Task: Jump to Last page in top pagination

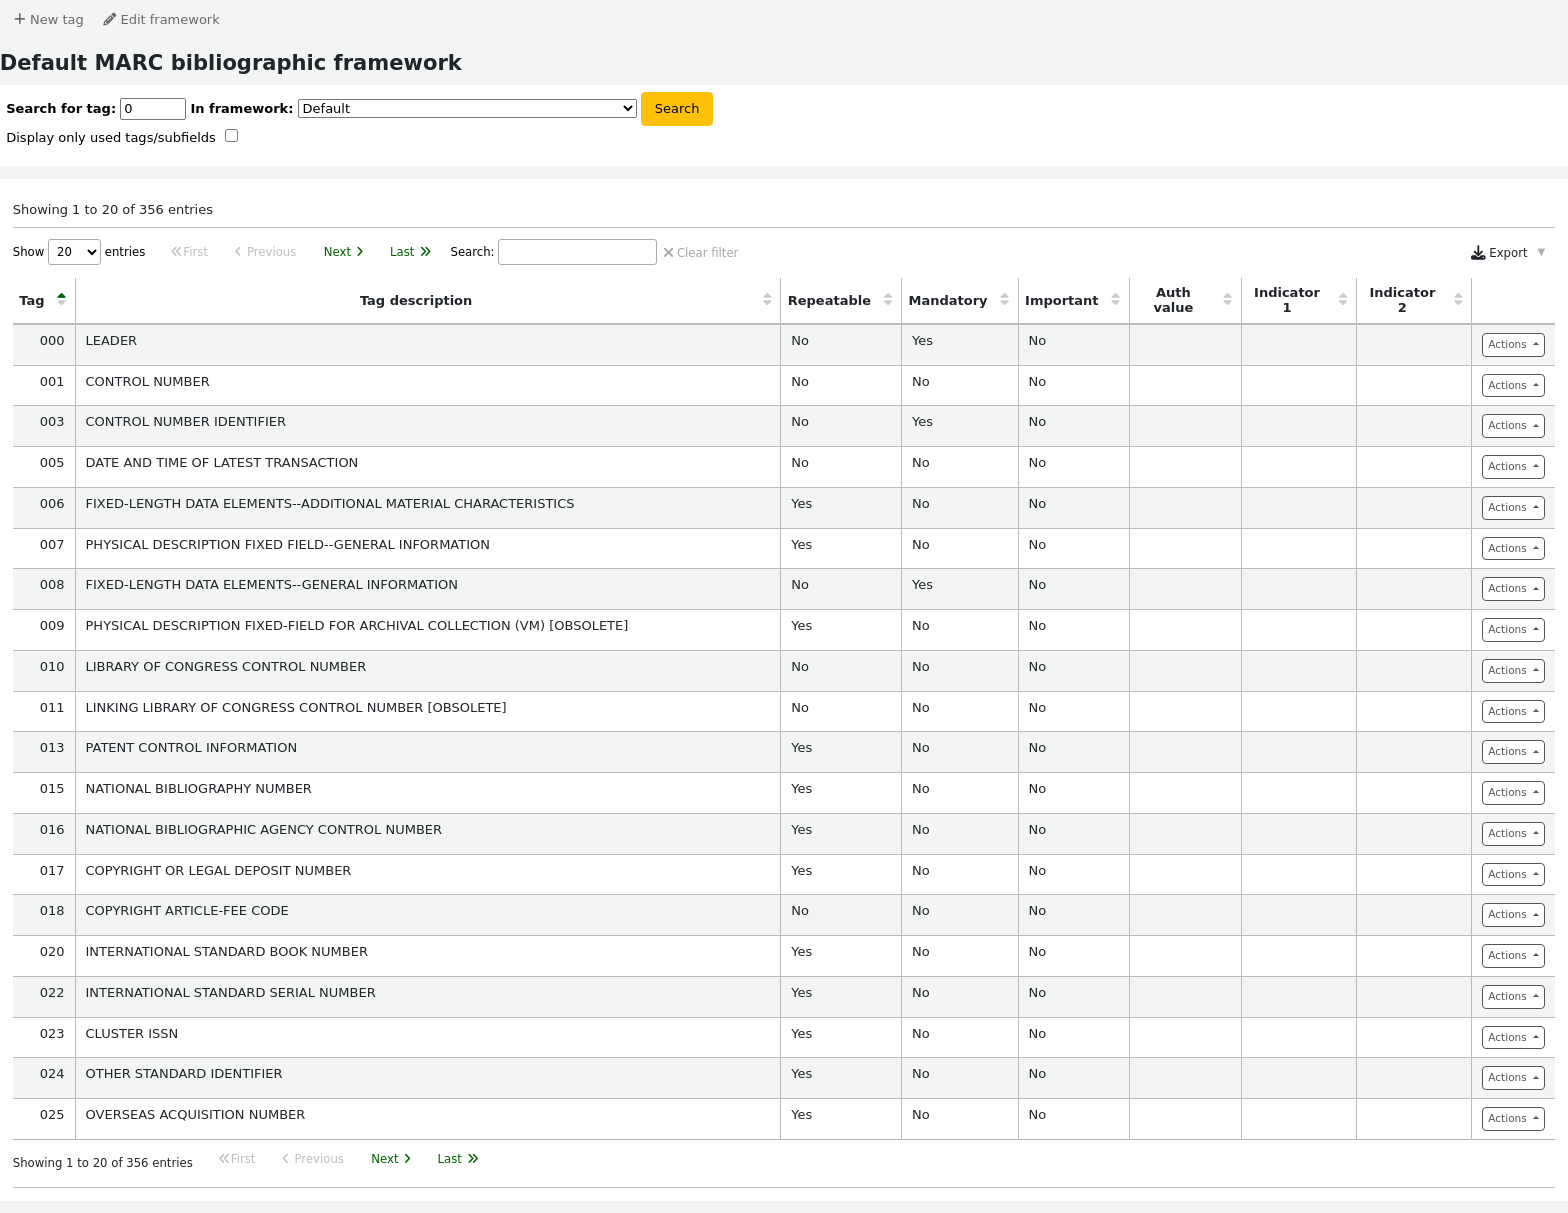Action: pyautogui.click(x=410, y=252)
